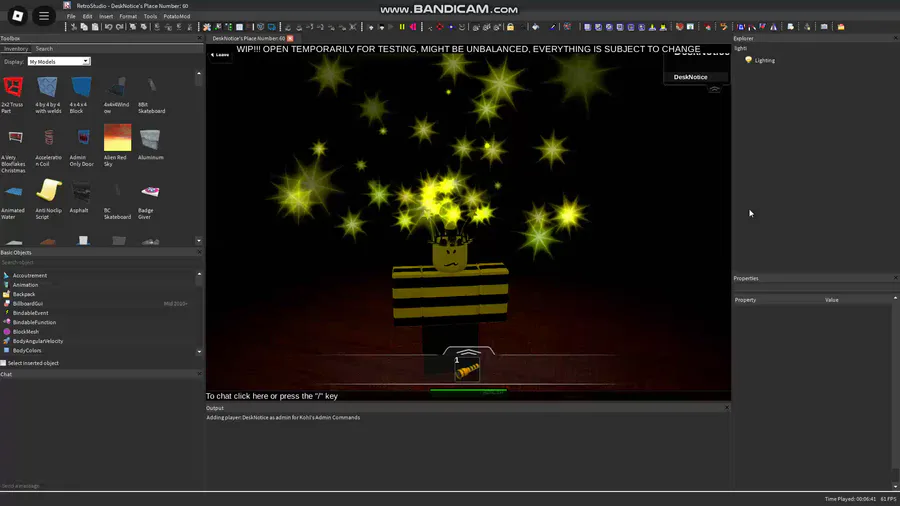Insert the Alien Red Sky model

(x=117, y=143)
